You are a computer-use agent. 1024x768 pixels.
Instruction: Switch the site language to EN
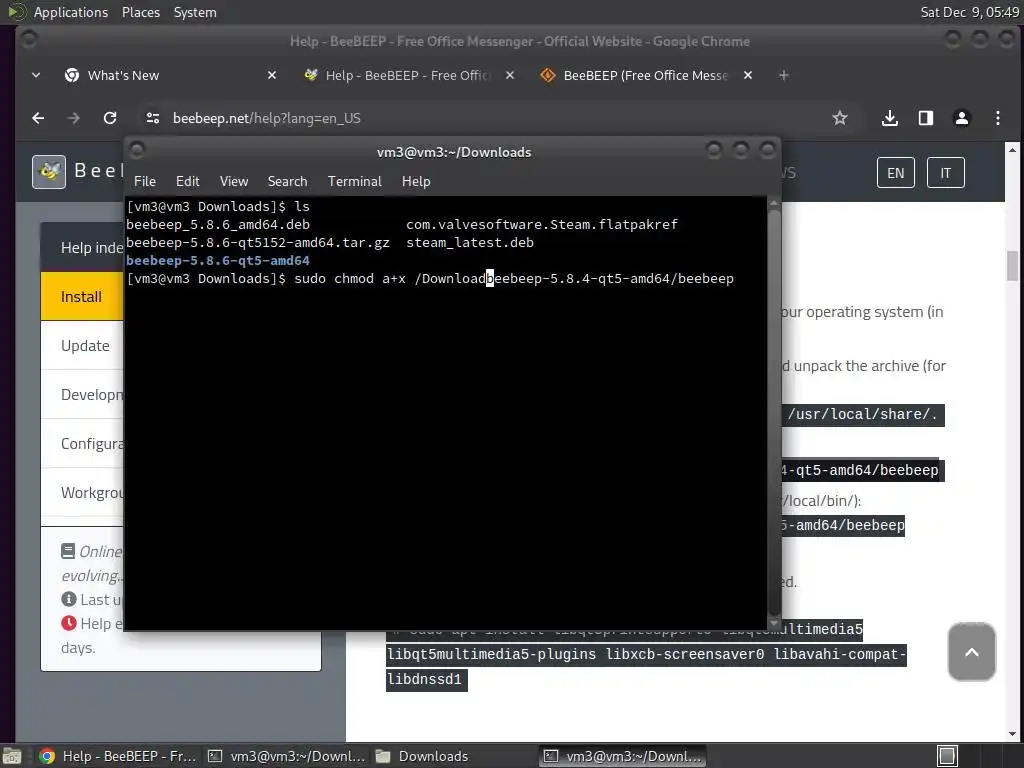point(895,173)
